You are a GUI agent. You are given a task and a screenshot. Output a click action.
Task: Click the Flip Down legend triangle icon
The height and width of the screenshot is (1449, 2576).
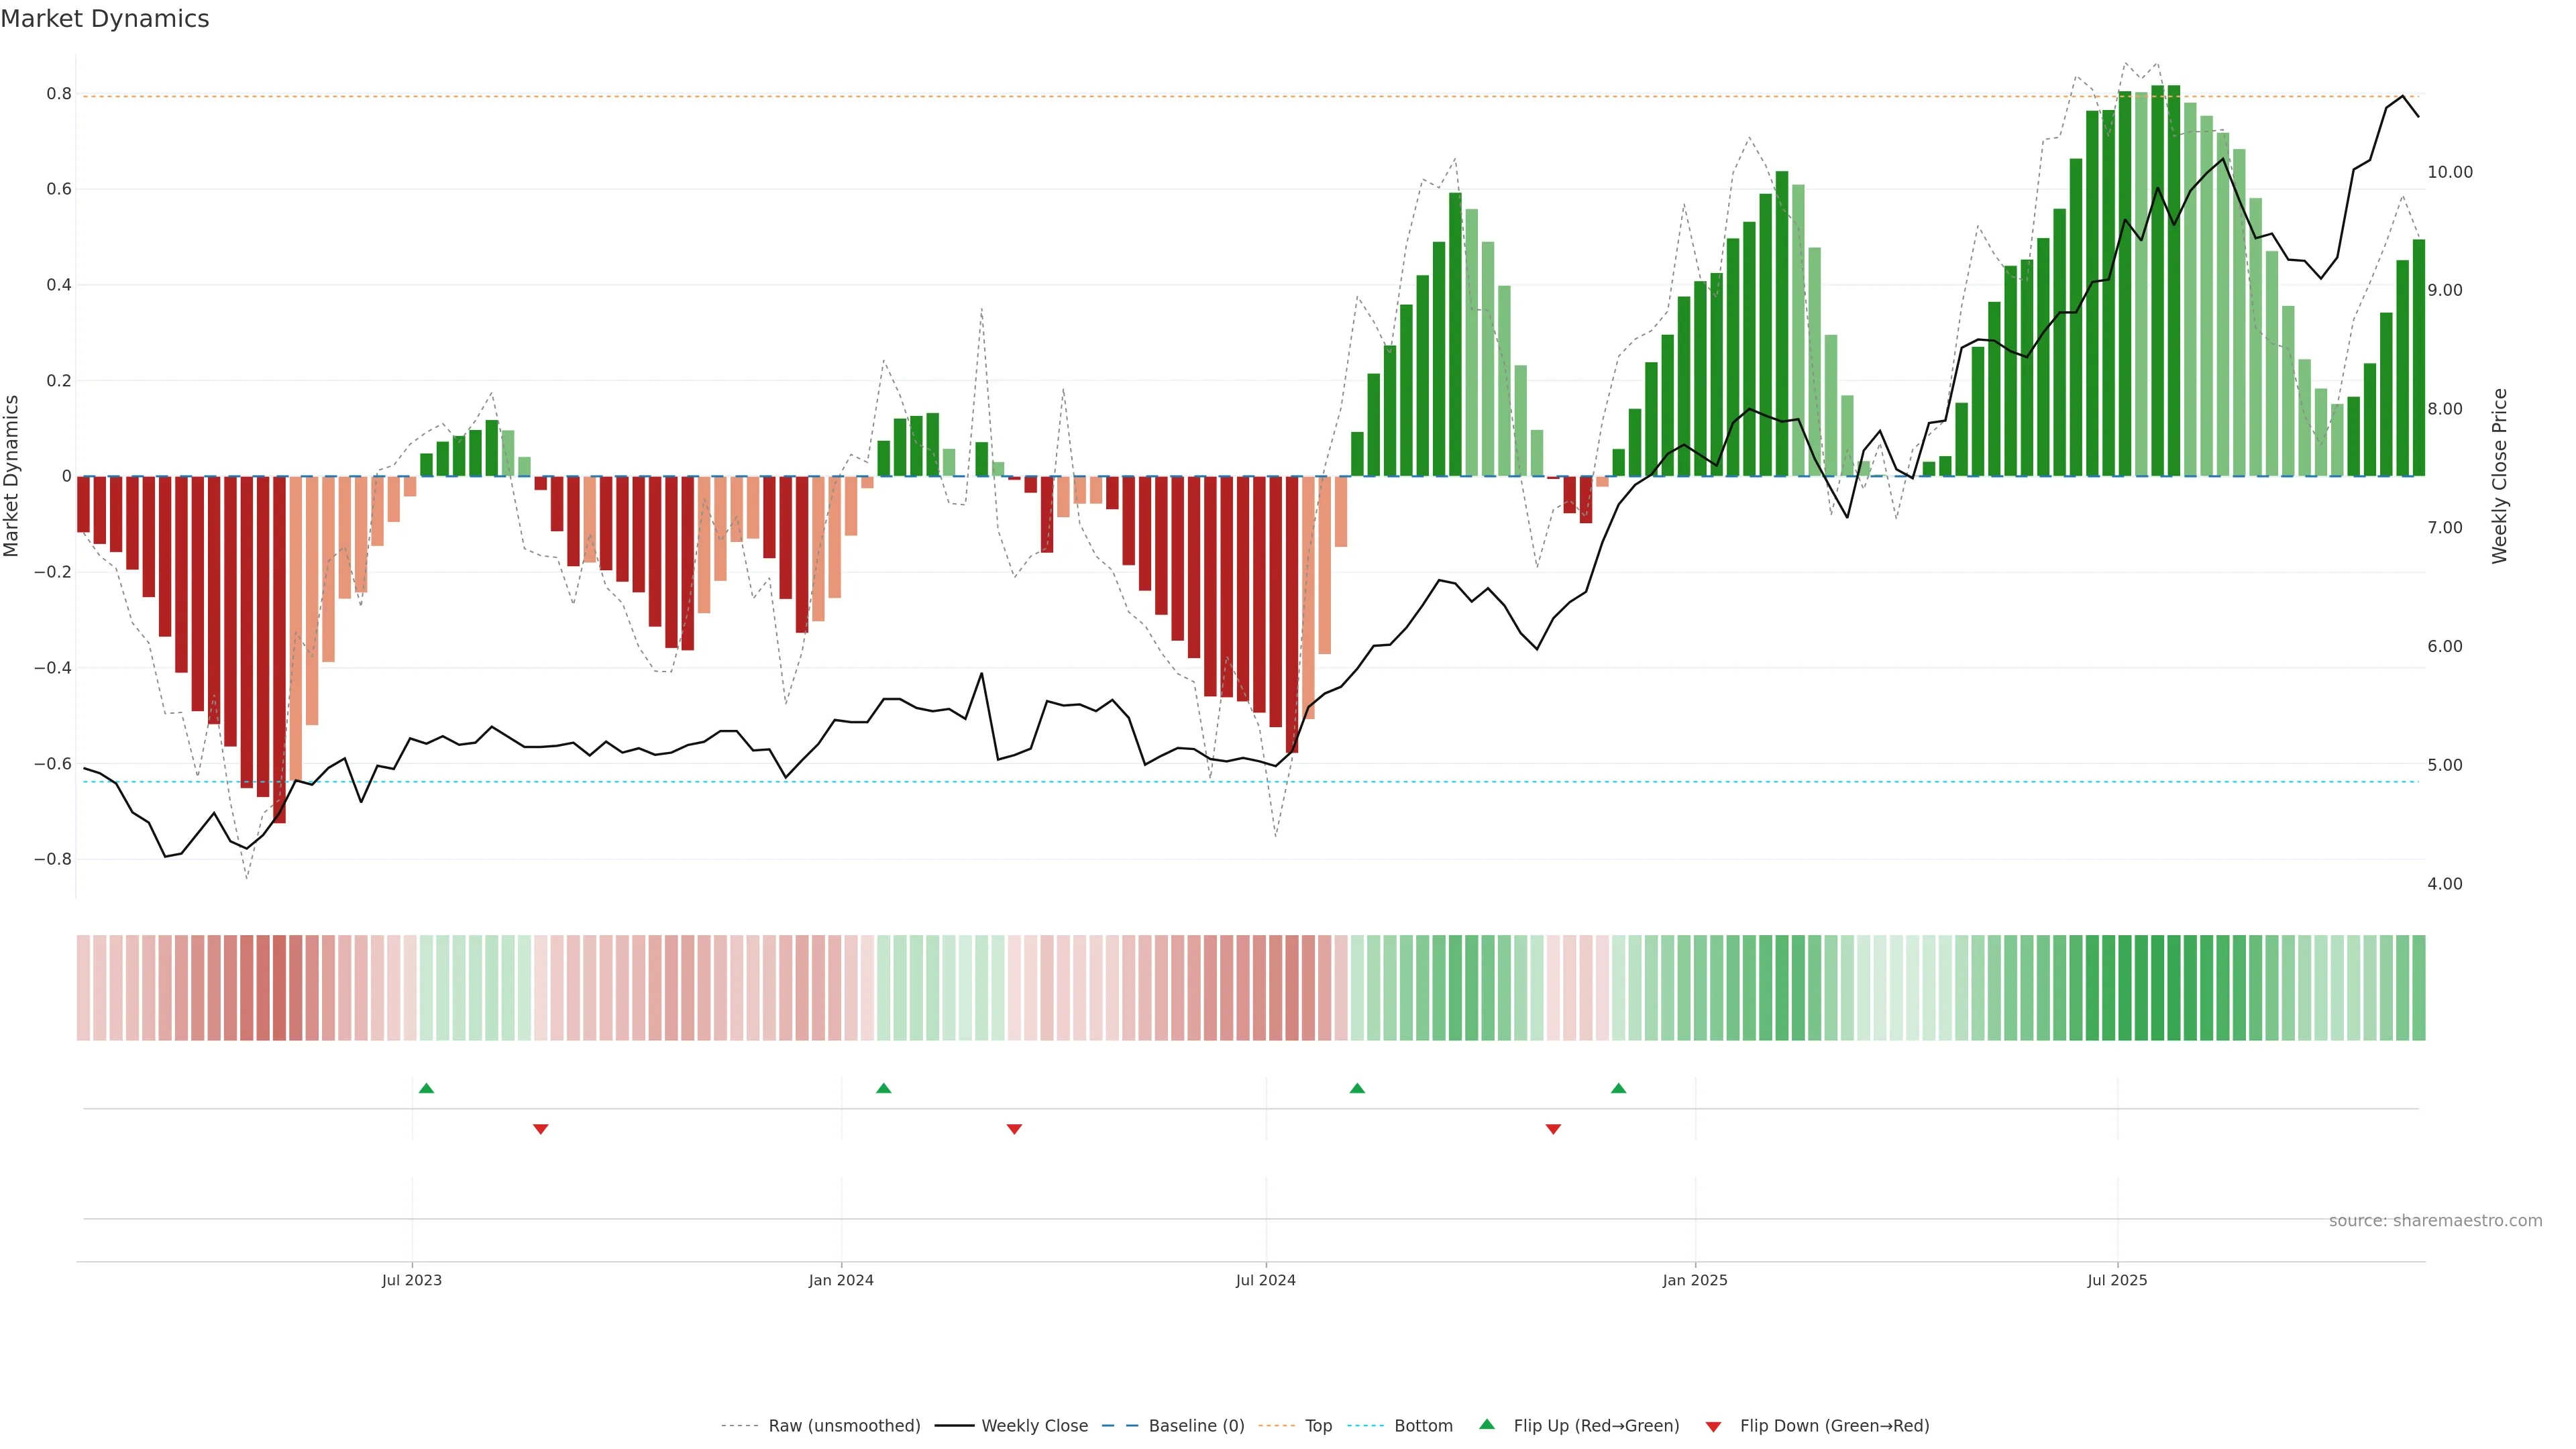pyautogui.click(x=1713, y=1426)
